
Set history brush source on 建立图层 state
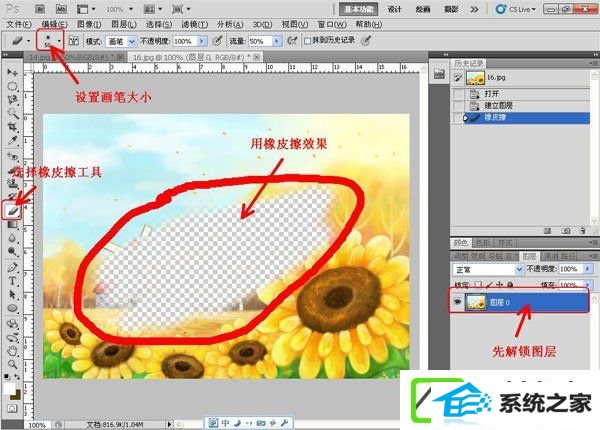click(458, 106)
